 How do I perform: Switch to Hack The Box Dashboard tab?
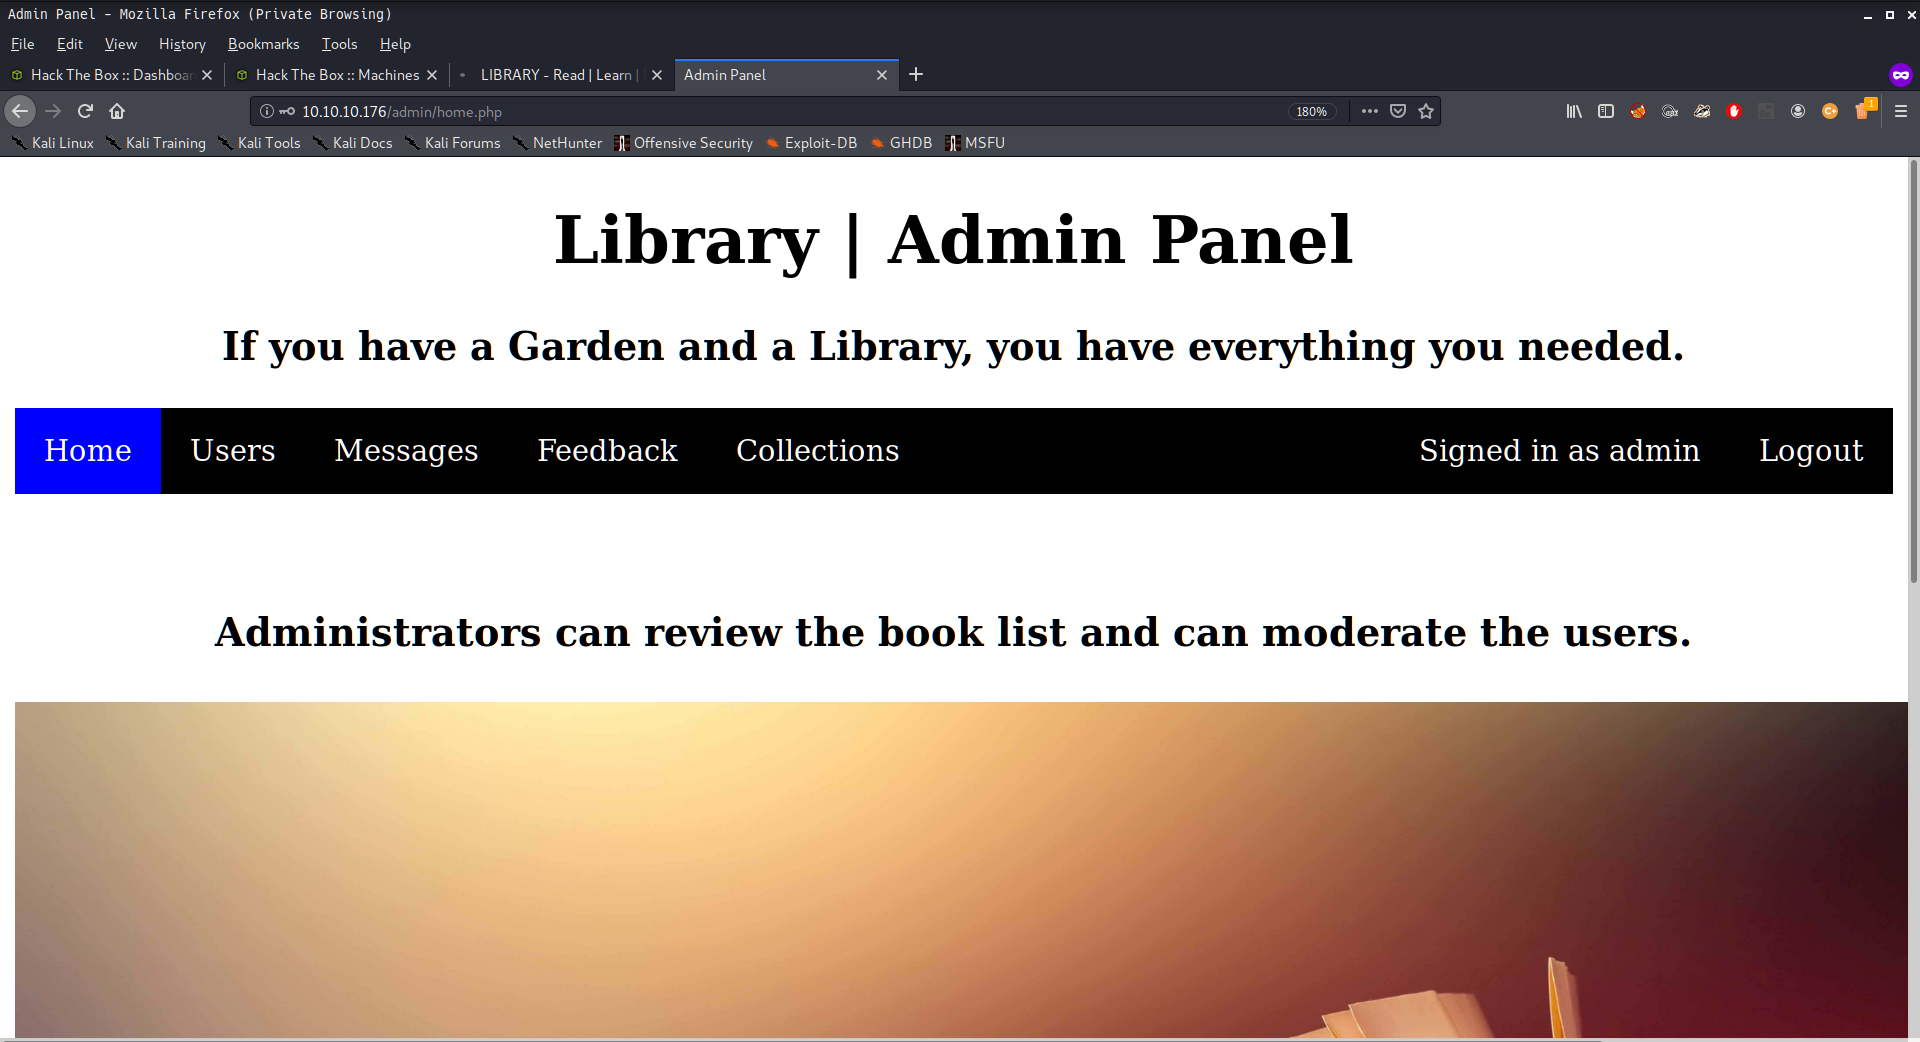[x=110, y=75]
